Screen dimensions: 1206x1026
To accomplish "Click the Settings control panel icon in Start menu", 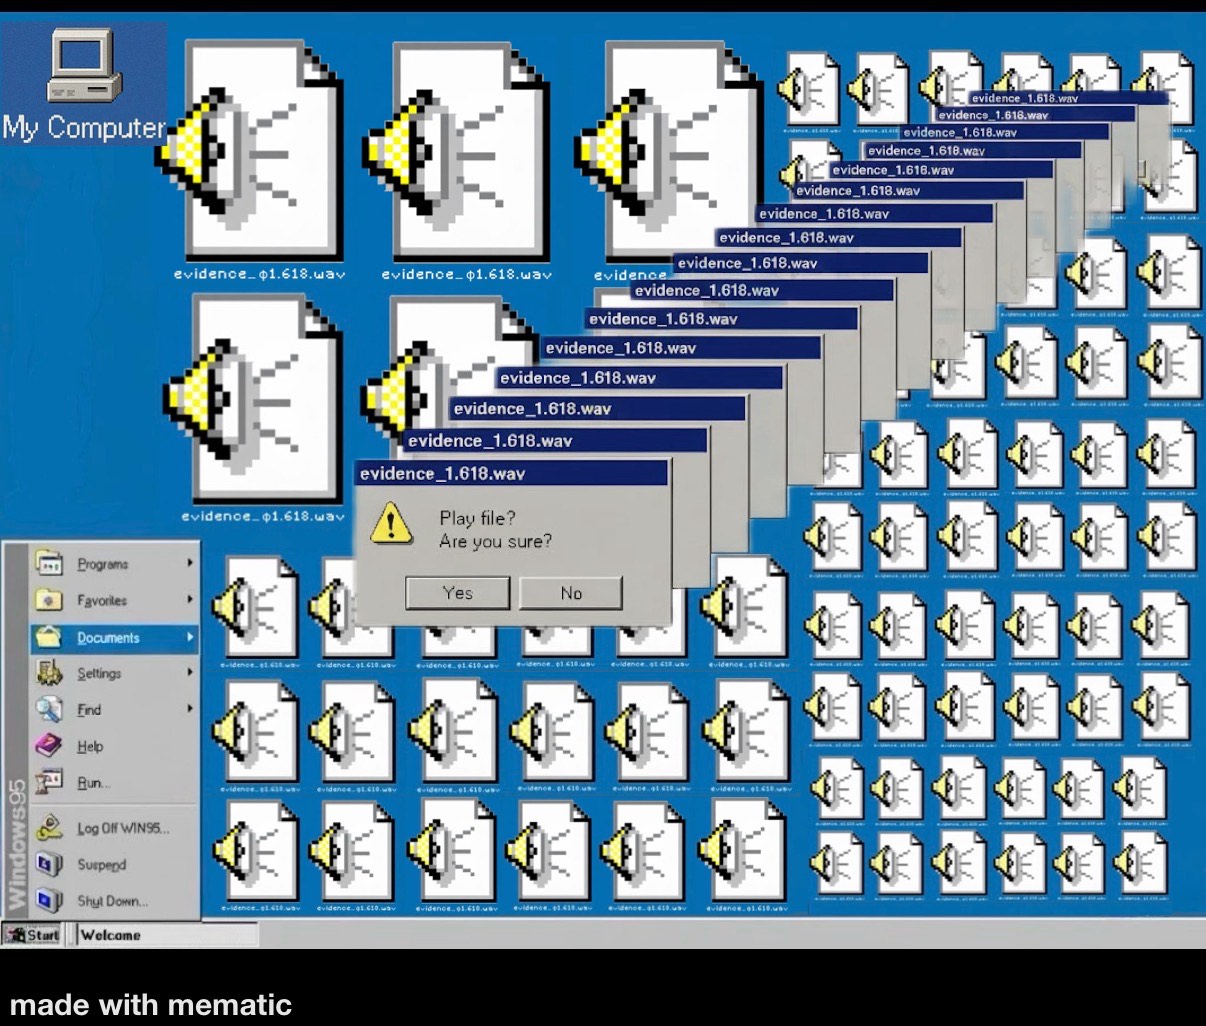I will 49,673.
